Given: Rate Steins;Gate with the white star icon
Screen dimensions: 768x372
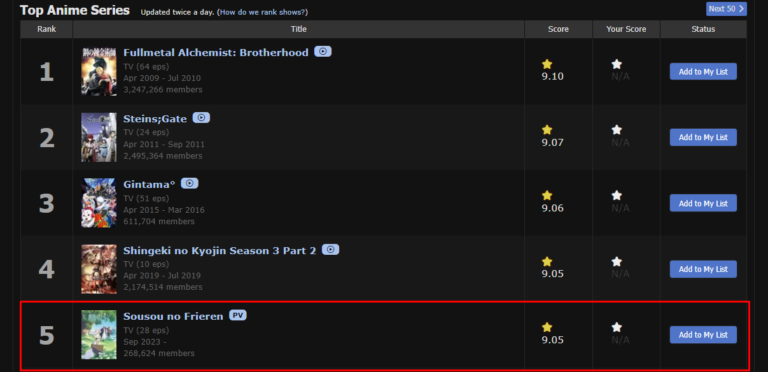Looking at the screenshot, I should 617,130.
